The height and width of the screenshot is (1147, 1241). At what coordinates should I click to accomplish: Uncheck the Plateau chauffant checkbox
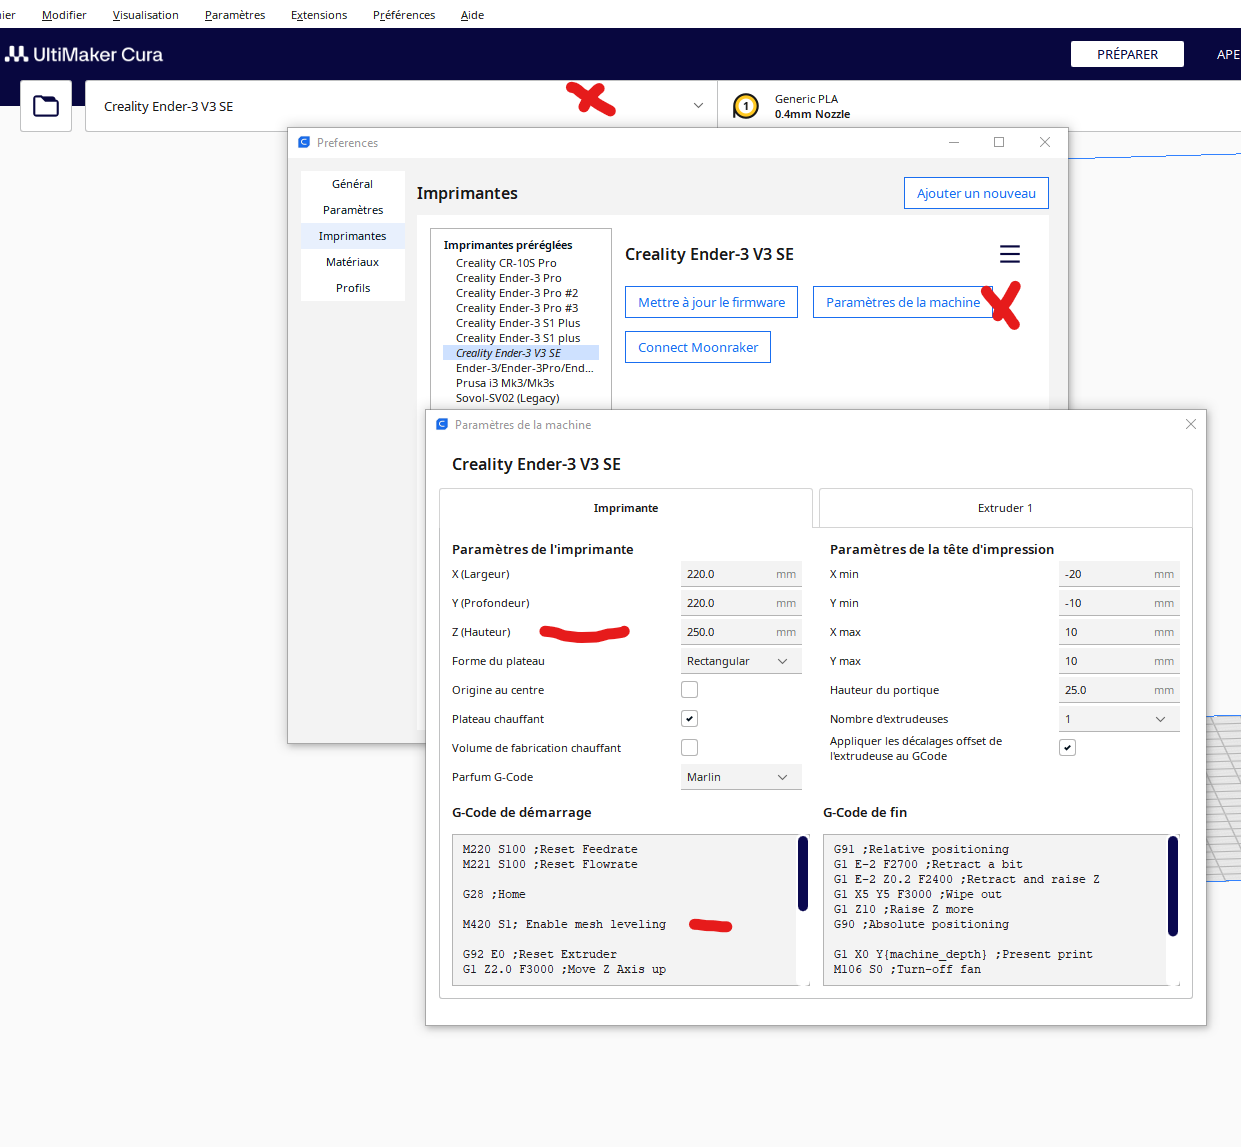click(x=690, y=719)
